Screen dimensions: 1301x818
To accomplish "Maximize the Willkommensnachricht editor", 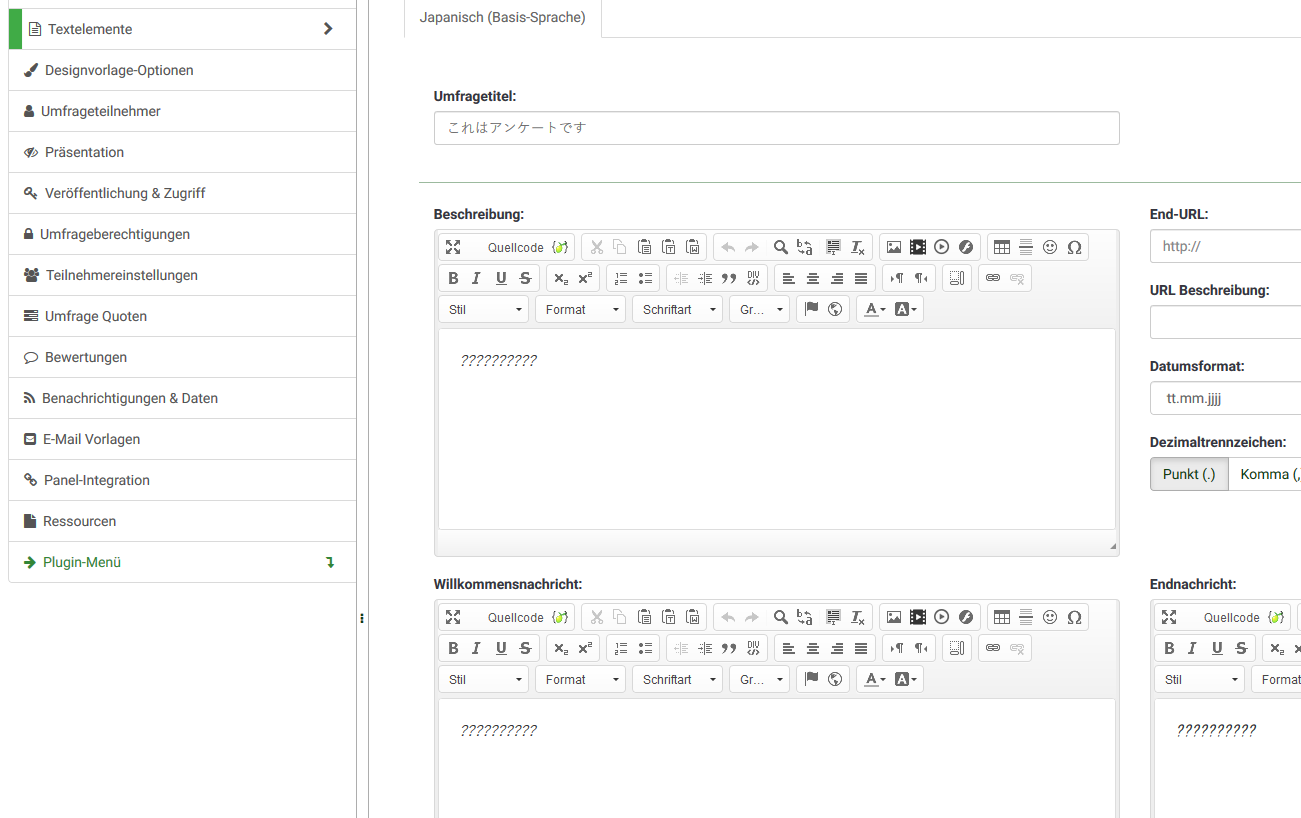I will coord(453,617).
